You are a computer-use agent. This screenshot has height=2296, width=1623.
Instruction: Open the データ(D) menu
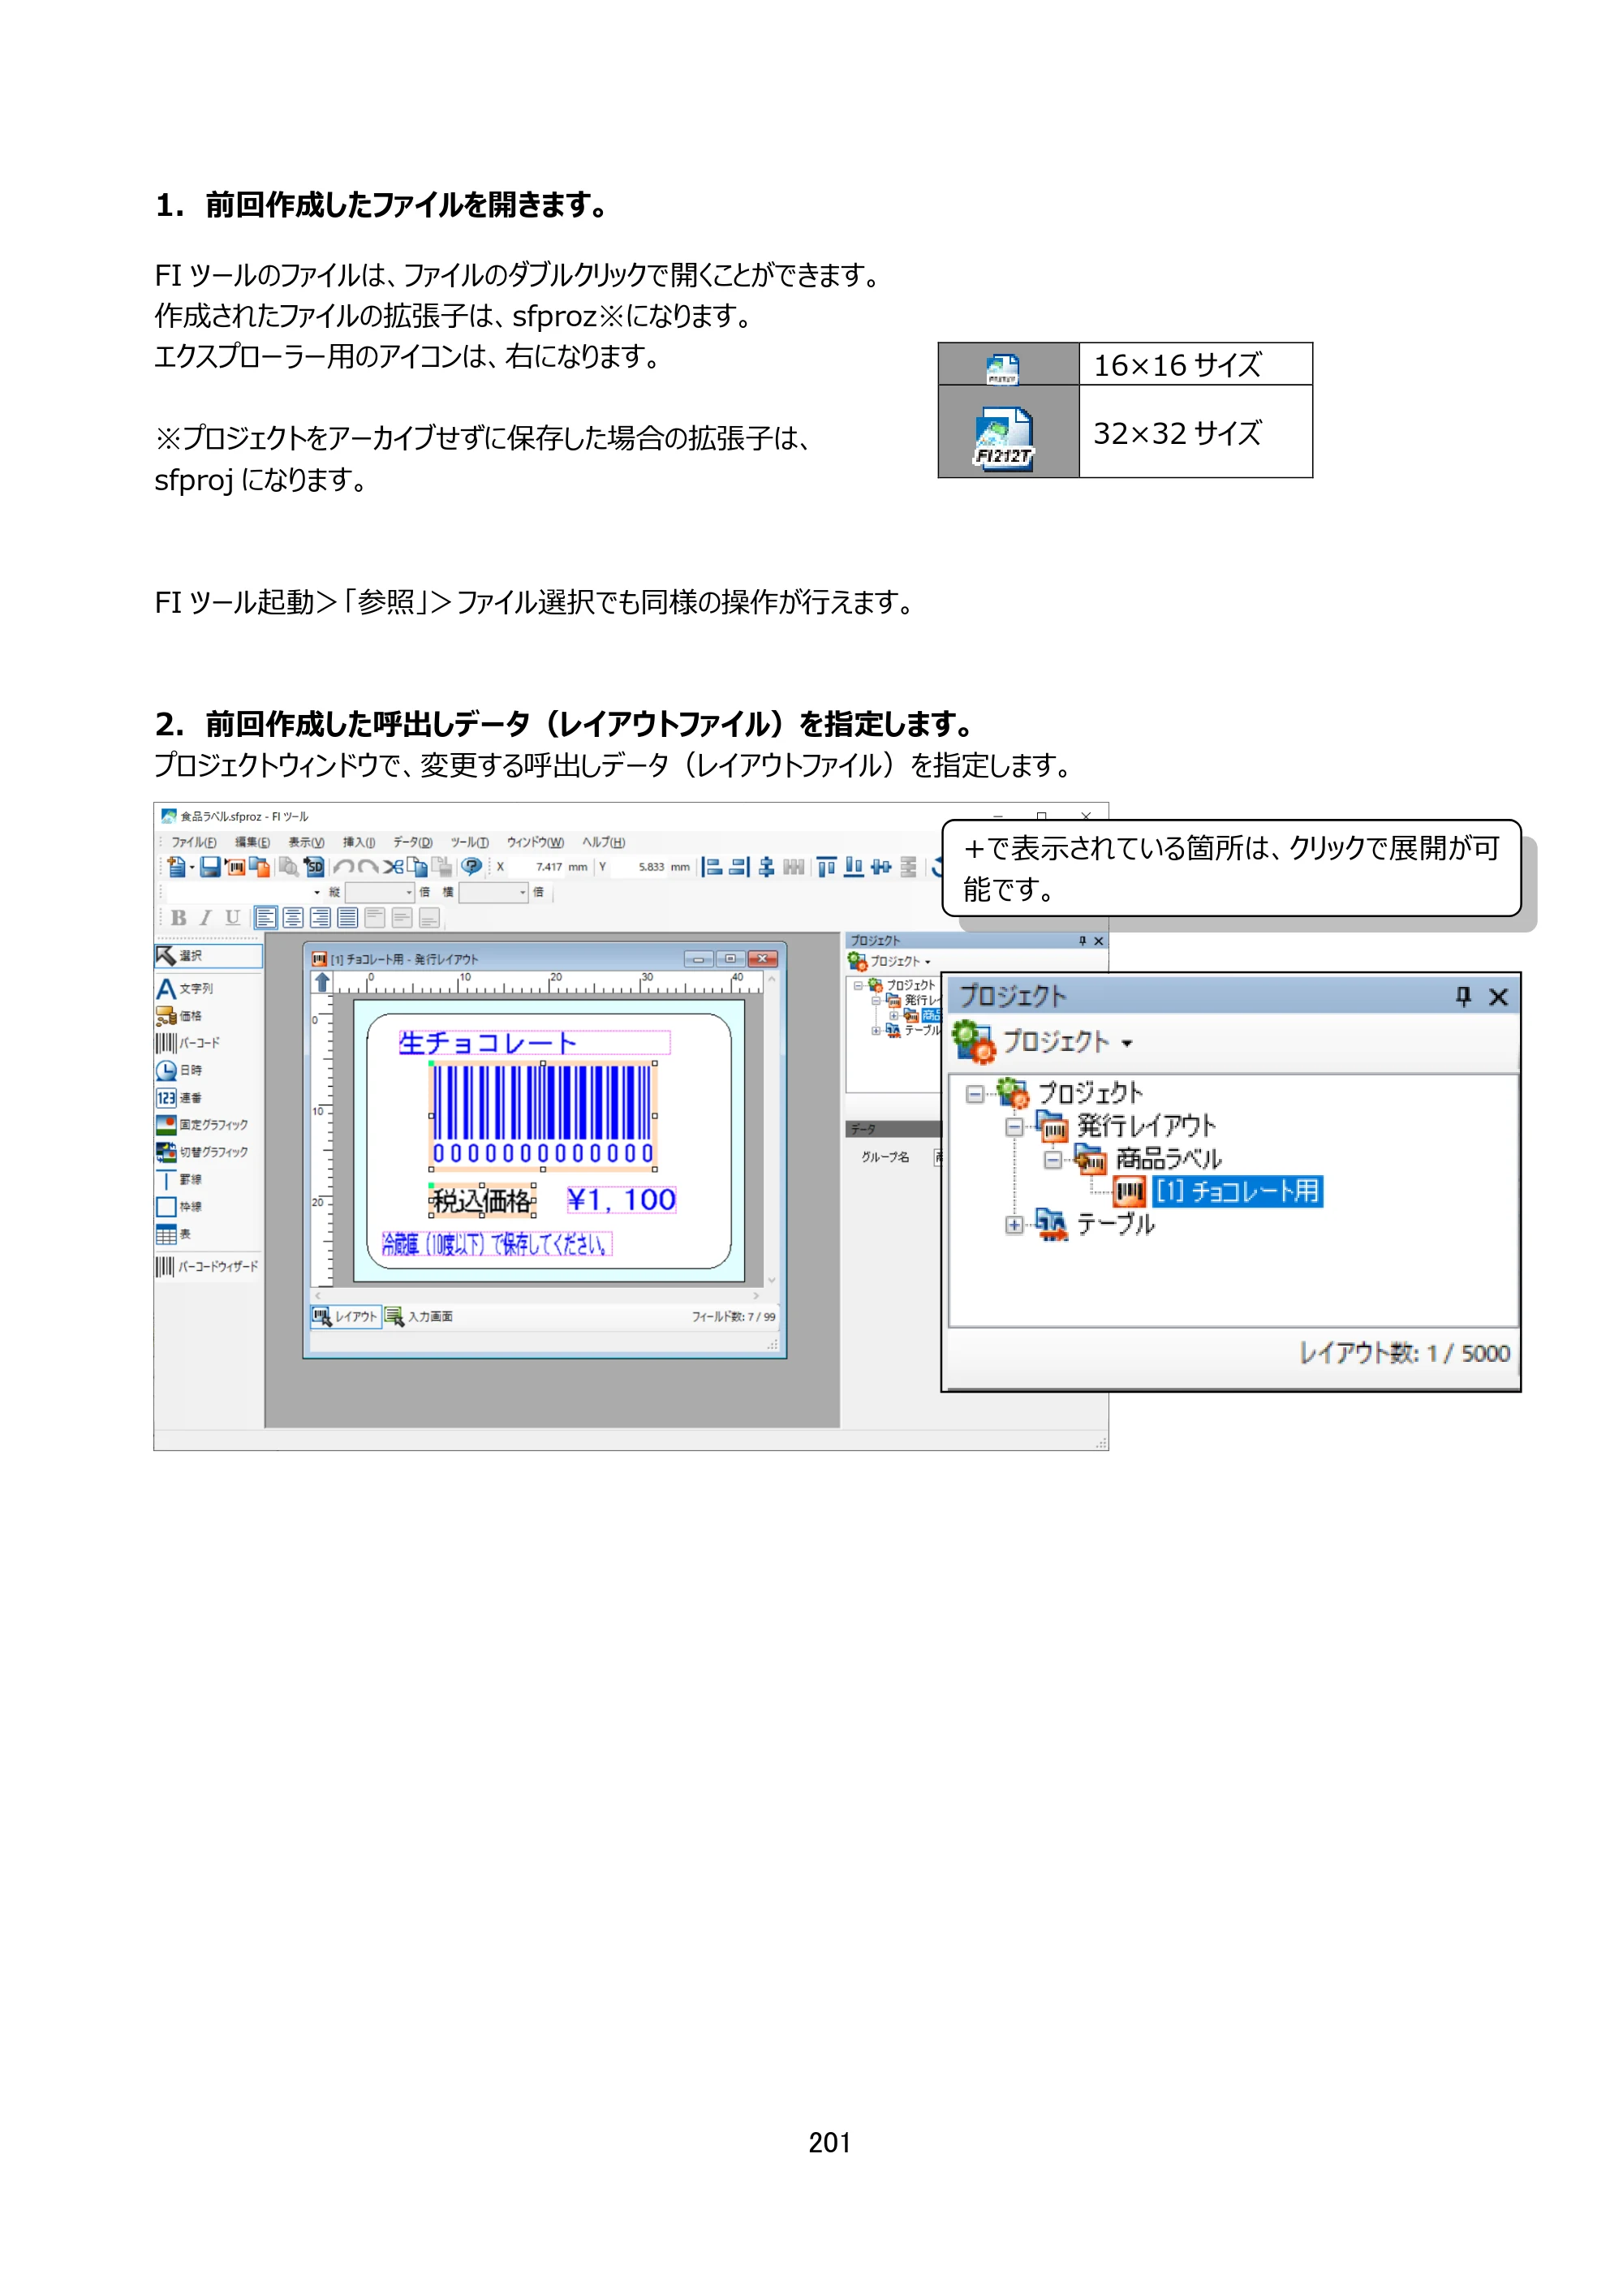[x=413, y=842]
